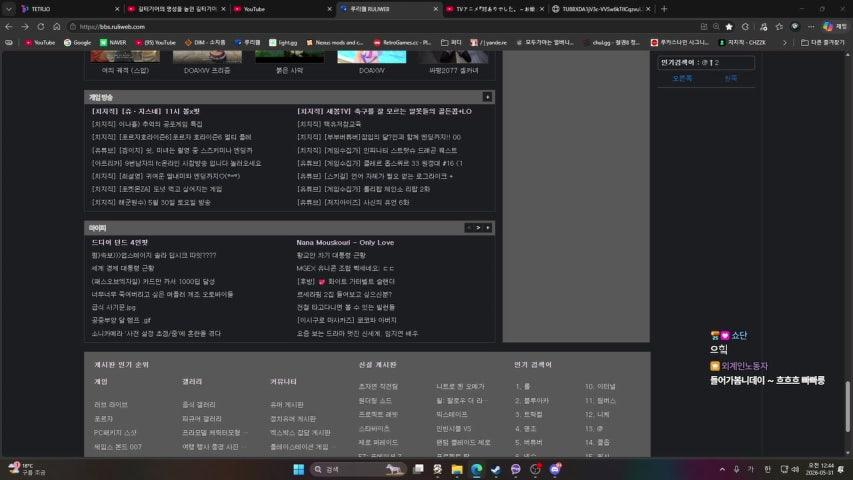Open the light.gg bookmark
Screen dimensions: 853x480
click(283, 42)
